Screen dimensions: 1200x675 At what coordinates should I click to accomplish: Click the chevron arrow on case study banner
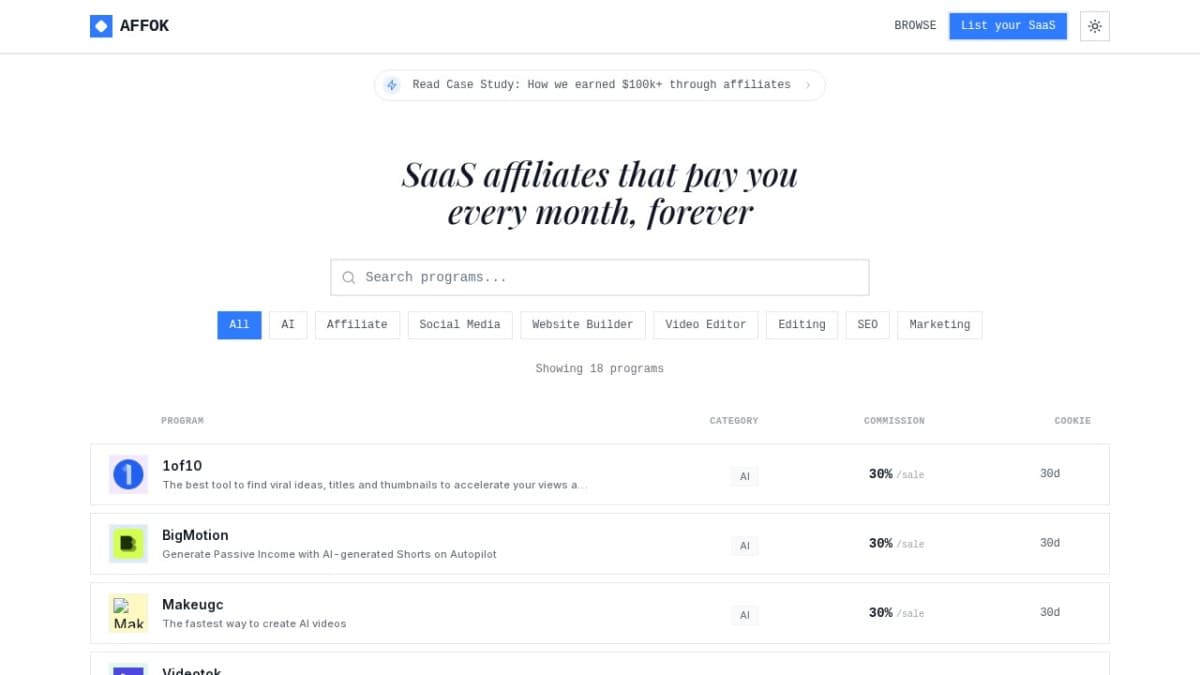click(x=808, y=85)
